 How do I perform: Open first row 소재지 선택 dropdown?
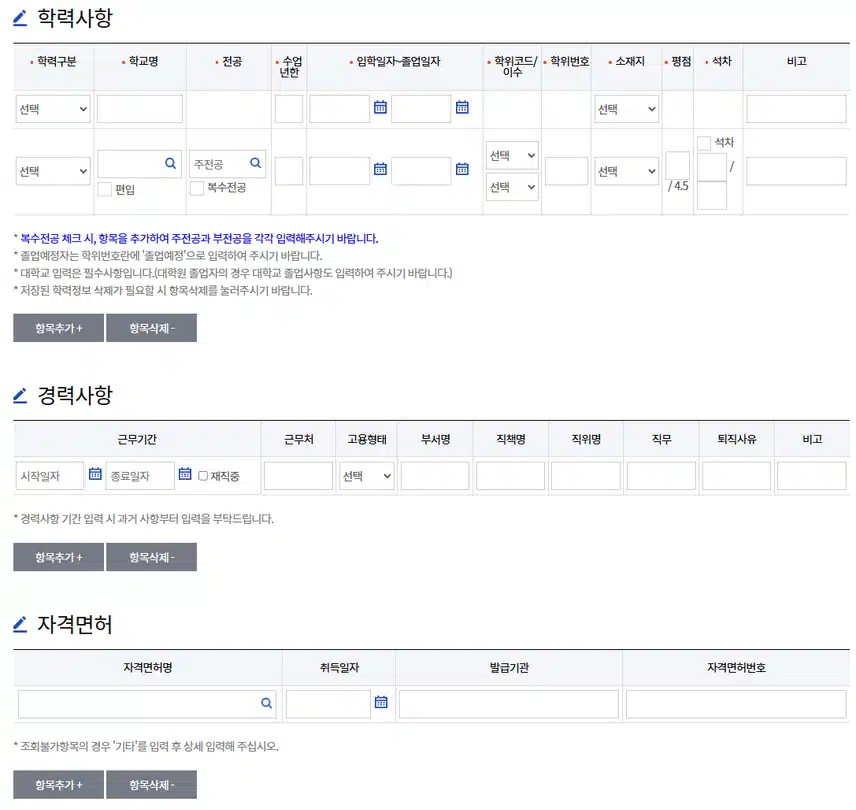pyautogui.click(x=626, y=109)
